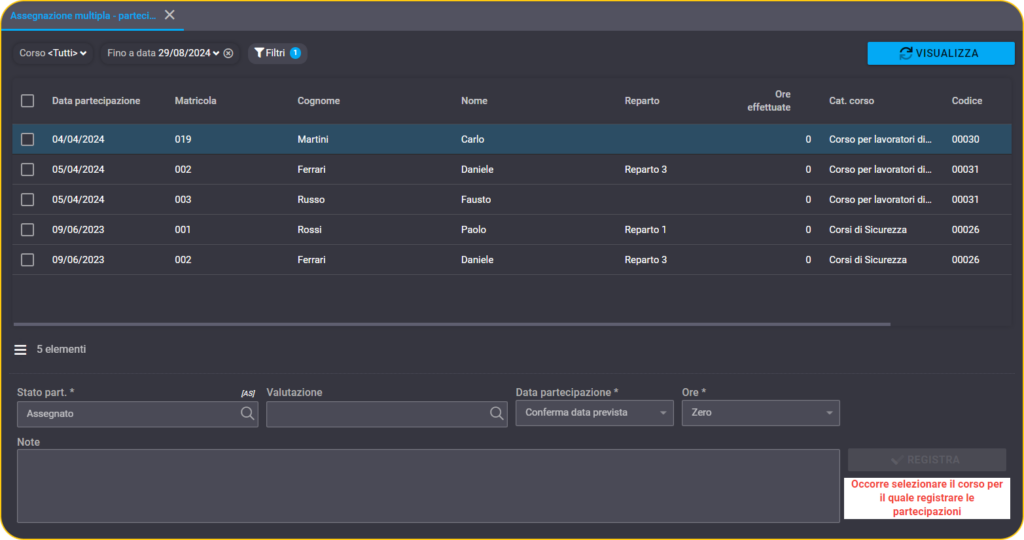The width and height of the screenshot is (1024, 540).
Task: Open the hamburger list menu beside '5 elementi'
Action: tap(20, 350)
